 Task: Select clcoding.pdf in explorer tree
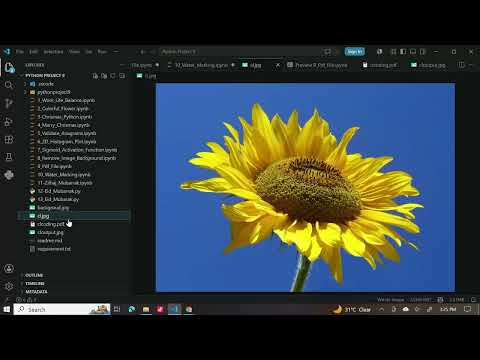tap(51, 224)
